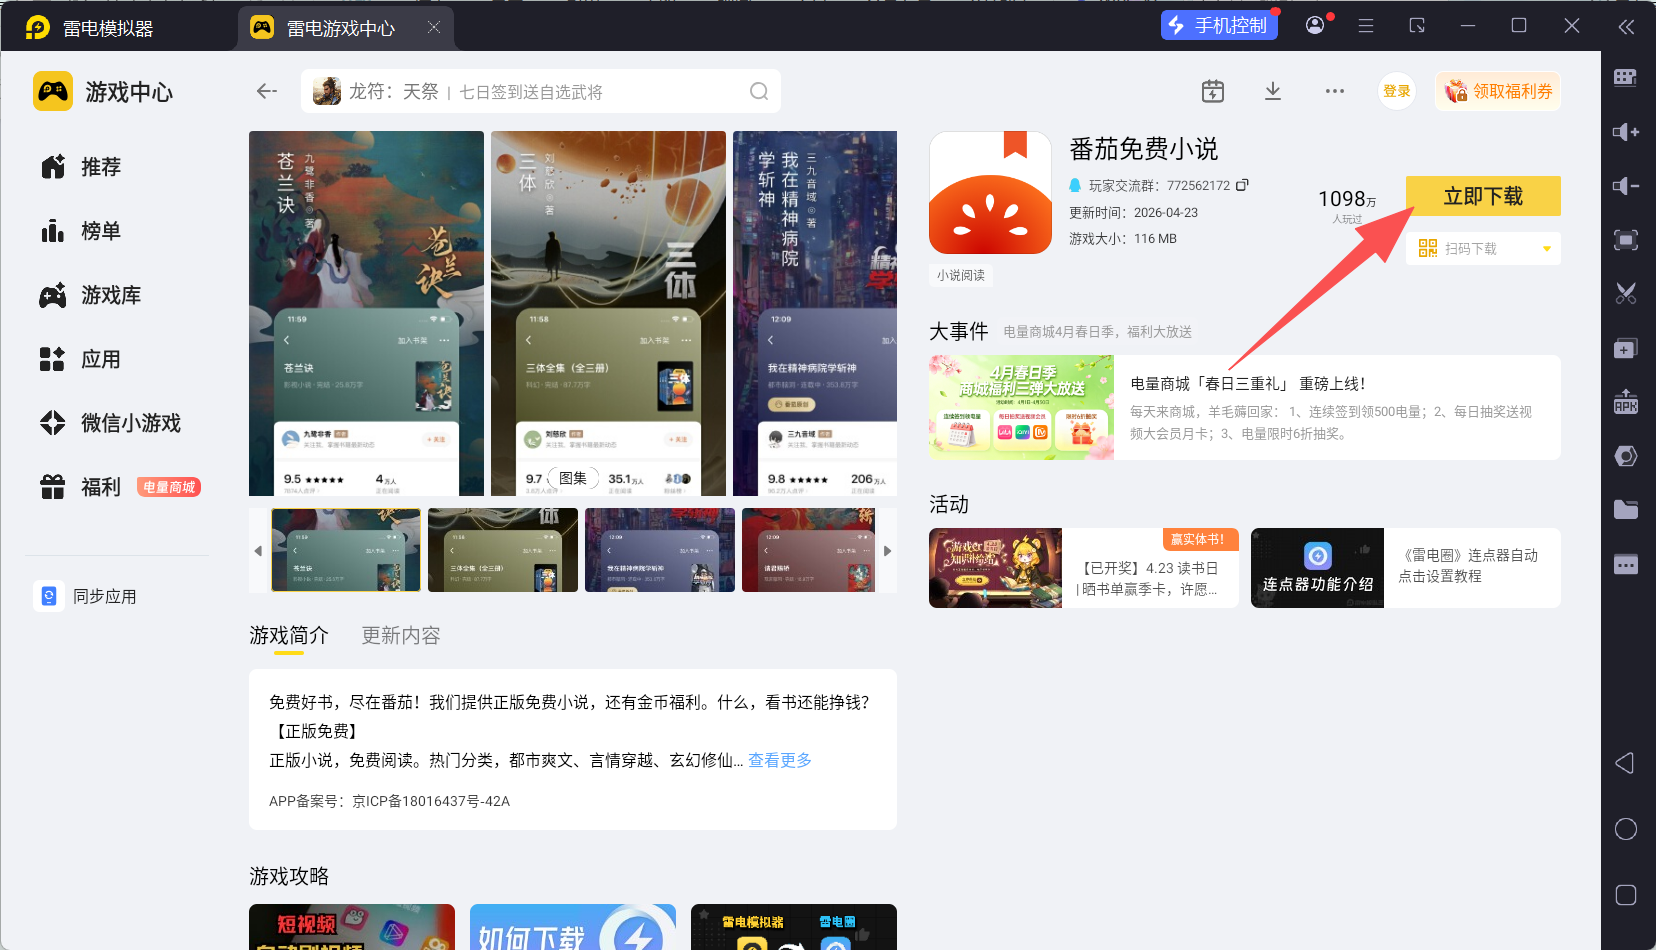Viewport: 1656px width, 950px height.
Task: Decrease volume using the sidebar speaker-minus icon
Action: [1626, 186]
